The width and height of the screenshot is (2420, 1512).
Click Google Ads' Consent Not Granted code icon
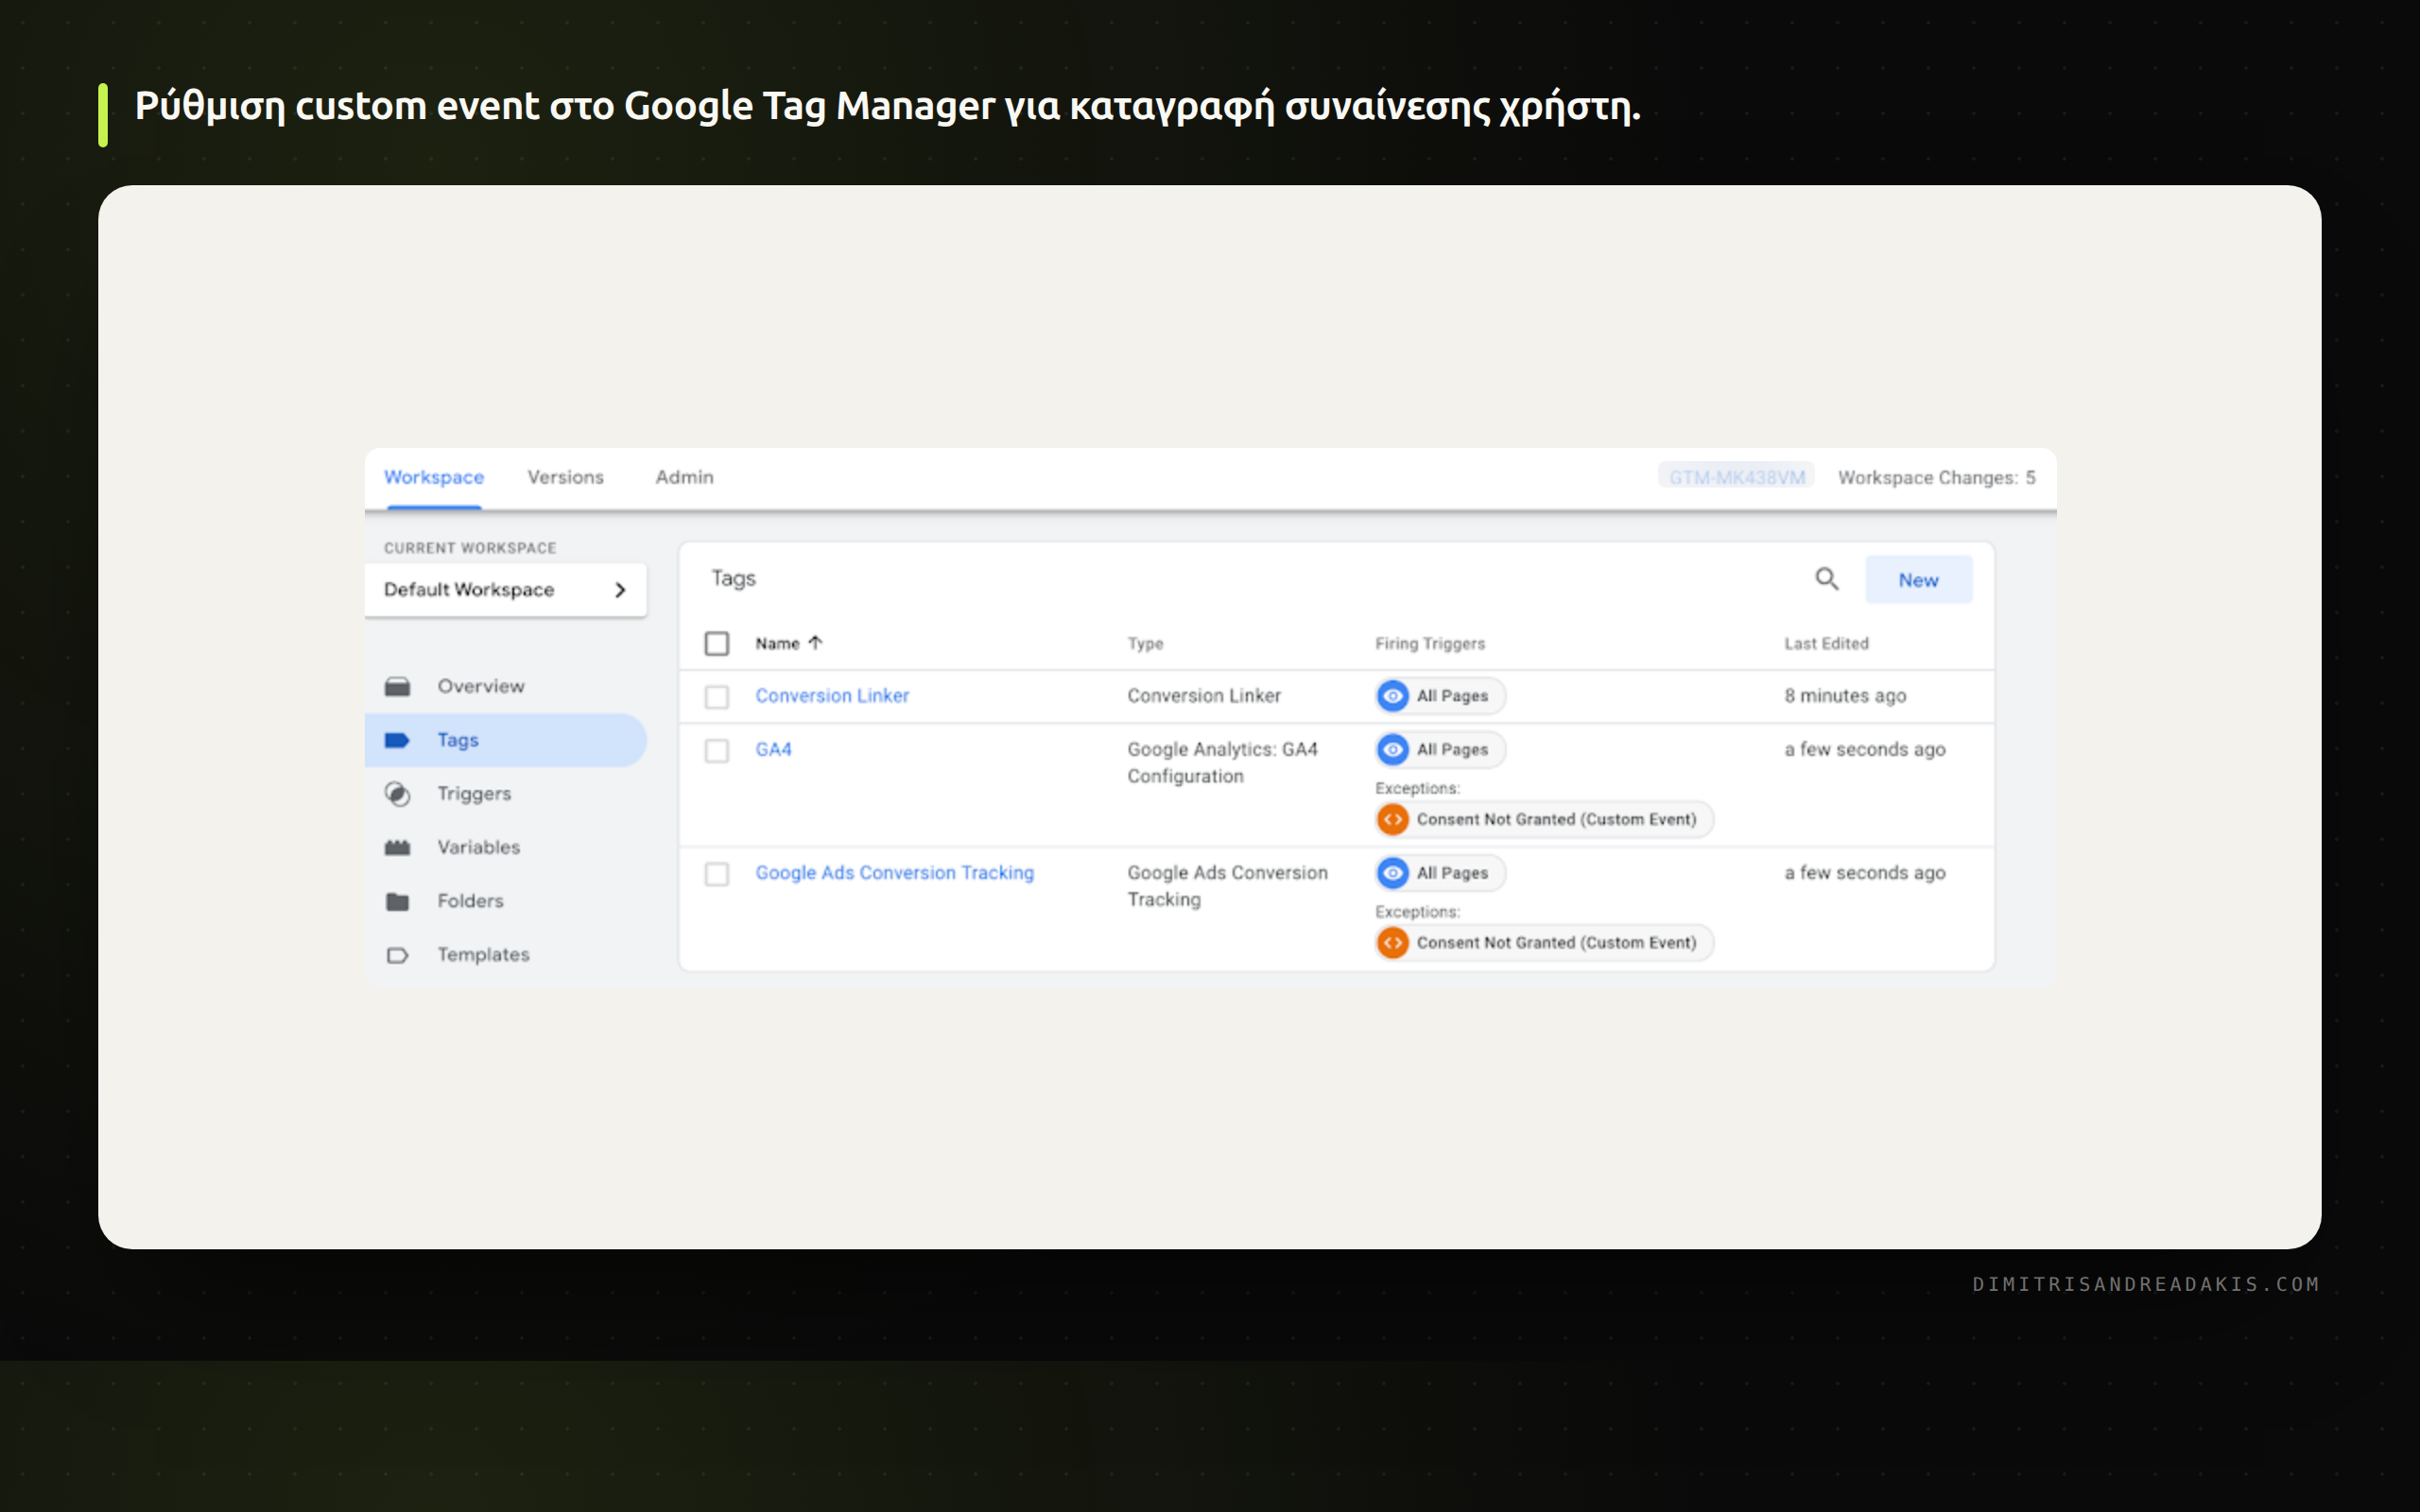[1392, 943]
